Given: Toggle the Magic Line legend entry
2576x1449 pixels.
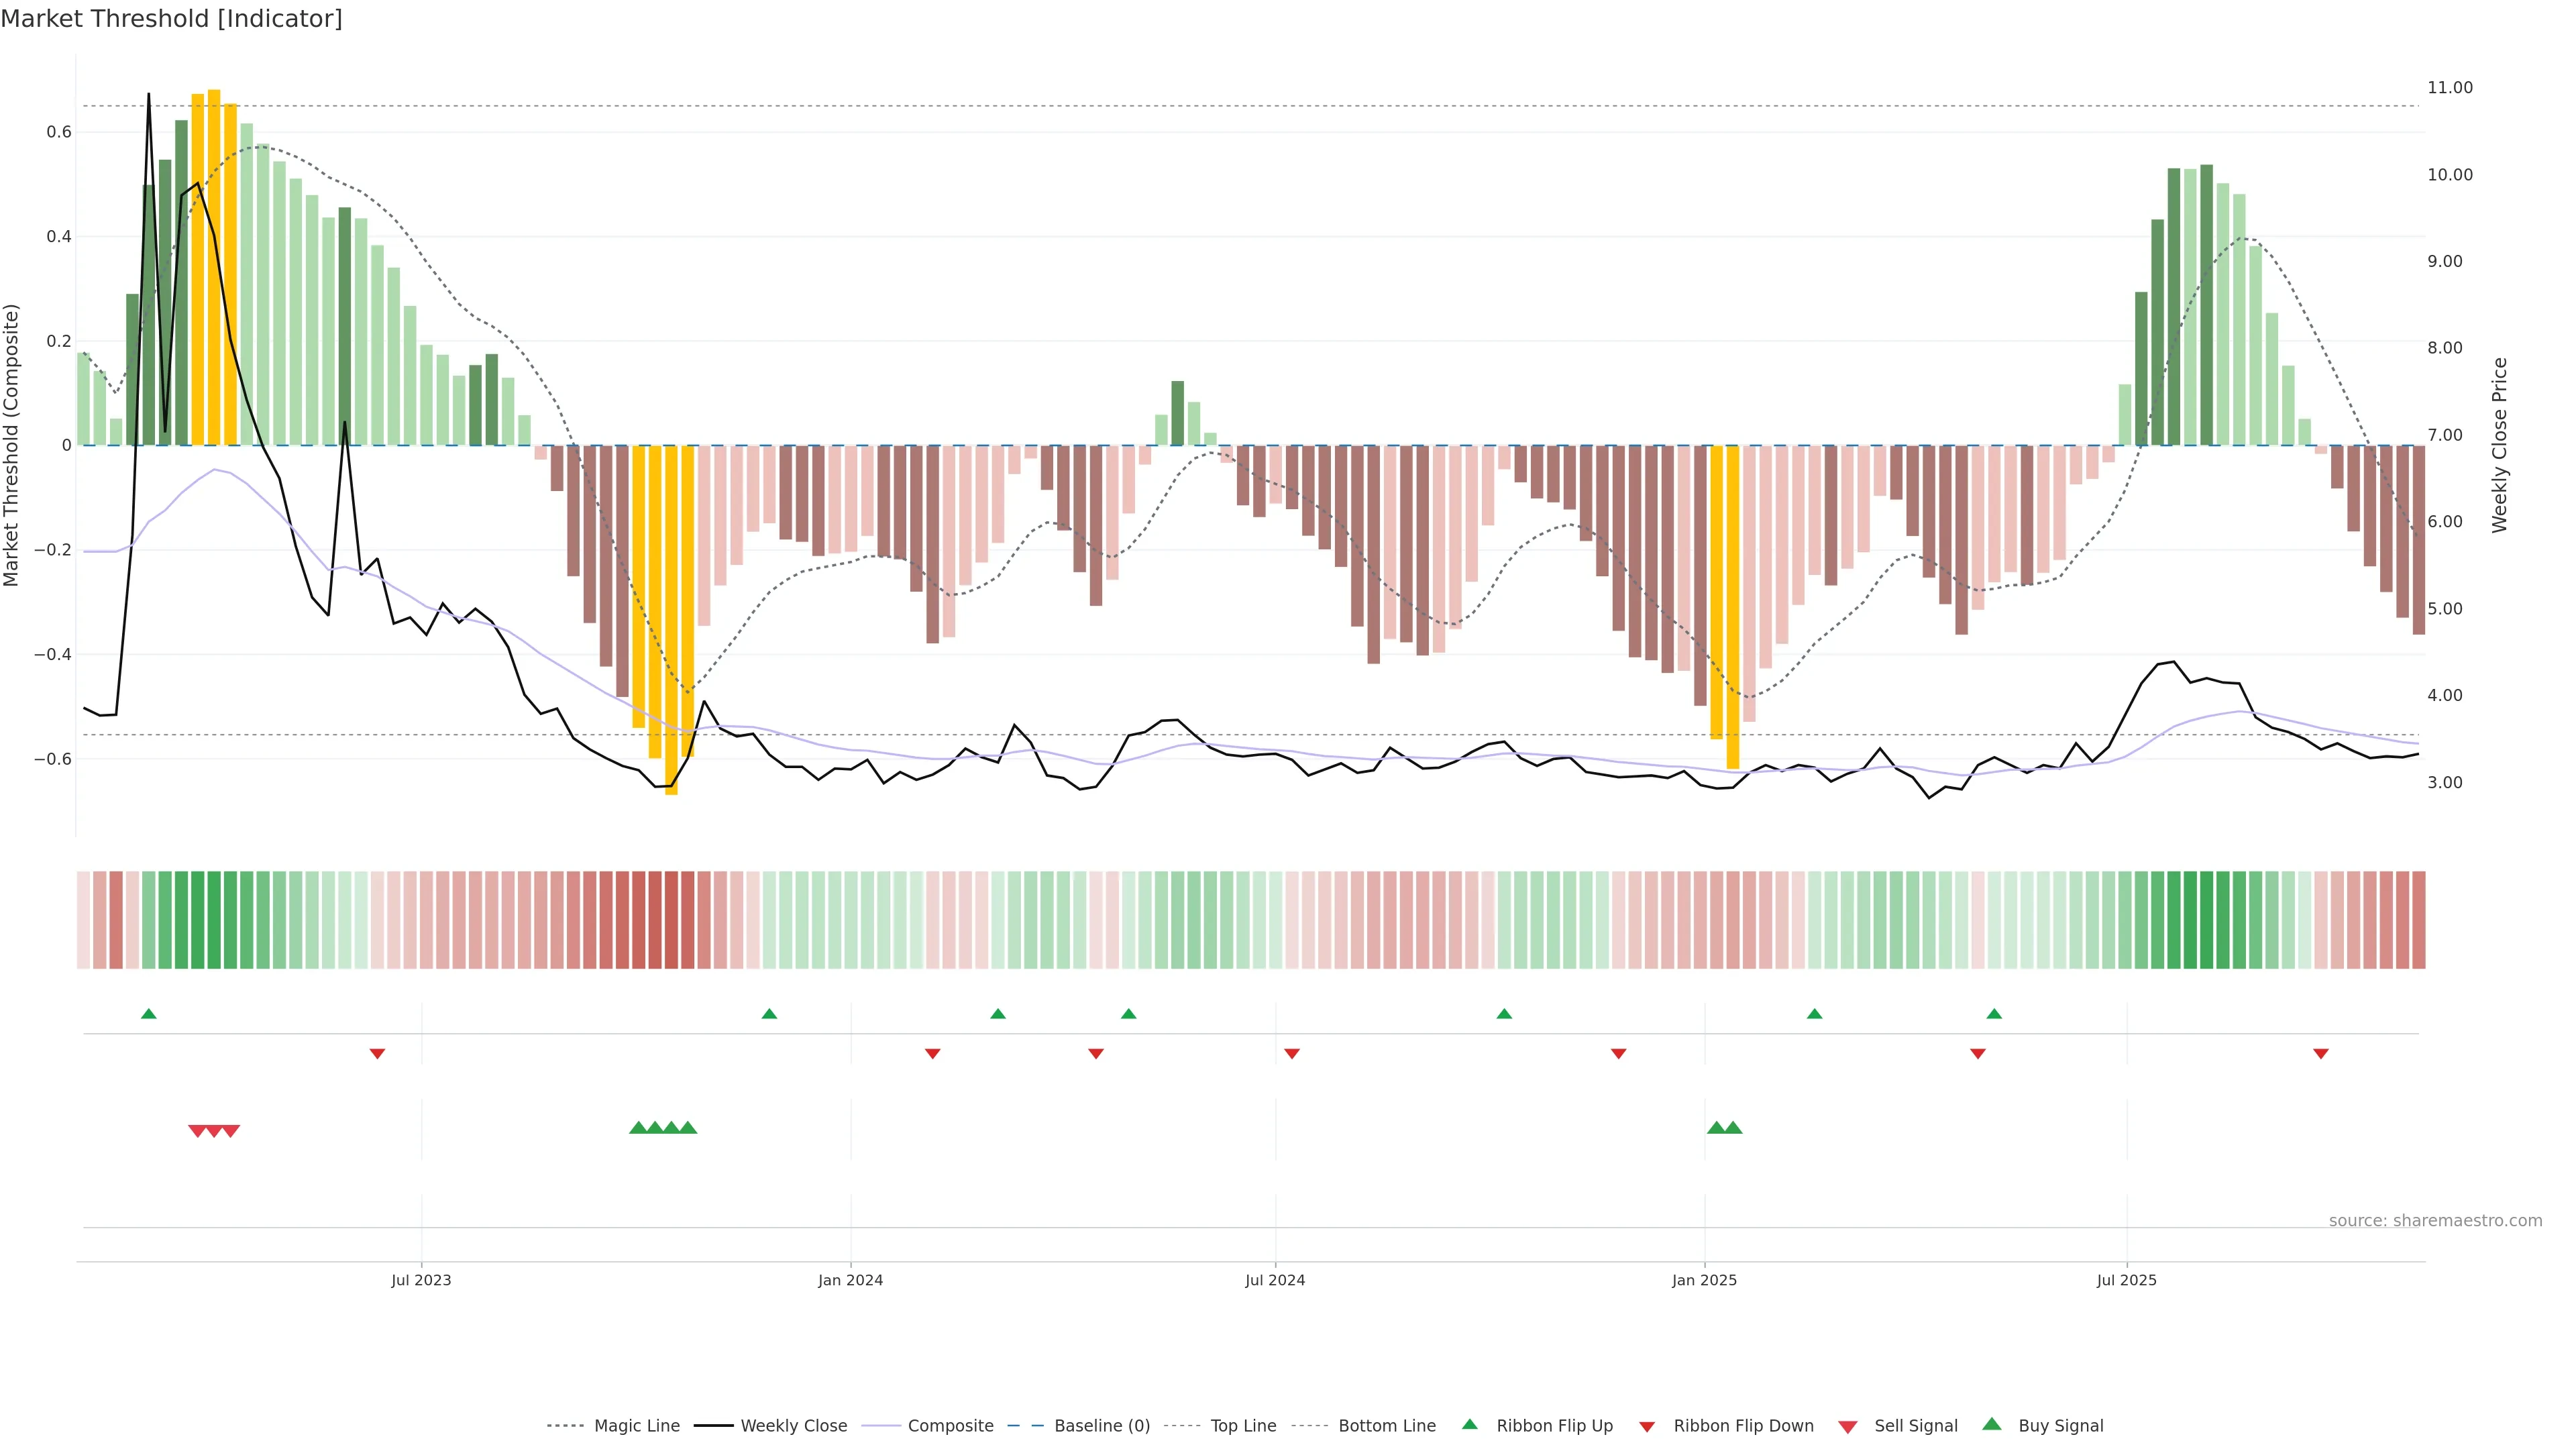Looking at the screenshot, I should (x=636, y=1426).
